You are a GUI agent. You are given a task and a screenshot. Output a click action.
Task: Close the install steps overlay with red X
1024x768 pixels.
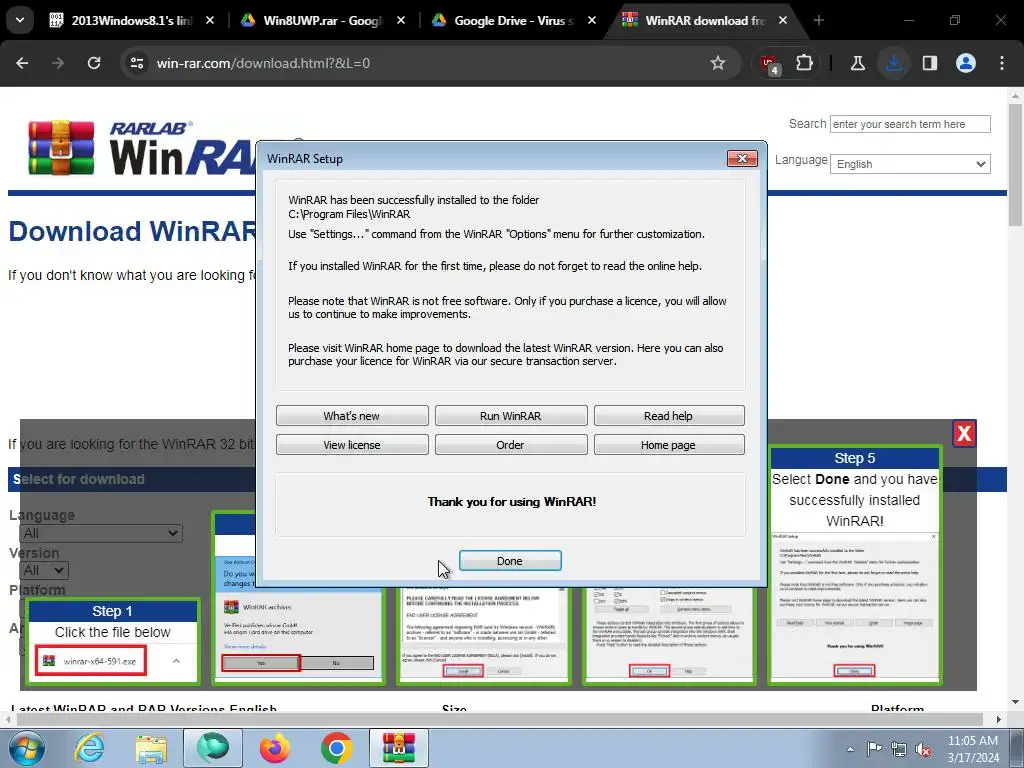point(964,434)
